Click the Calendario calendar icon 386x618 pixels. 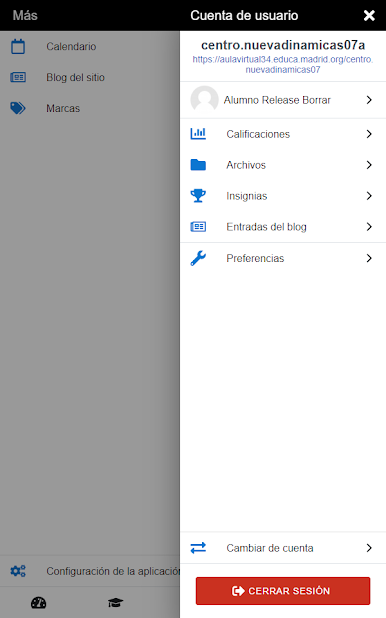coord(18,46)
